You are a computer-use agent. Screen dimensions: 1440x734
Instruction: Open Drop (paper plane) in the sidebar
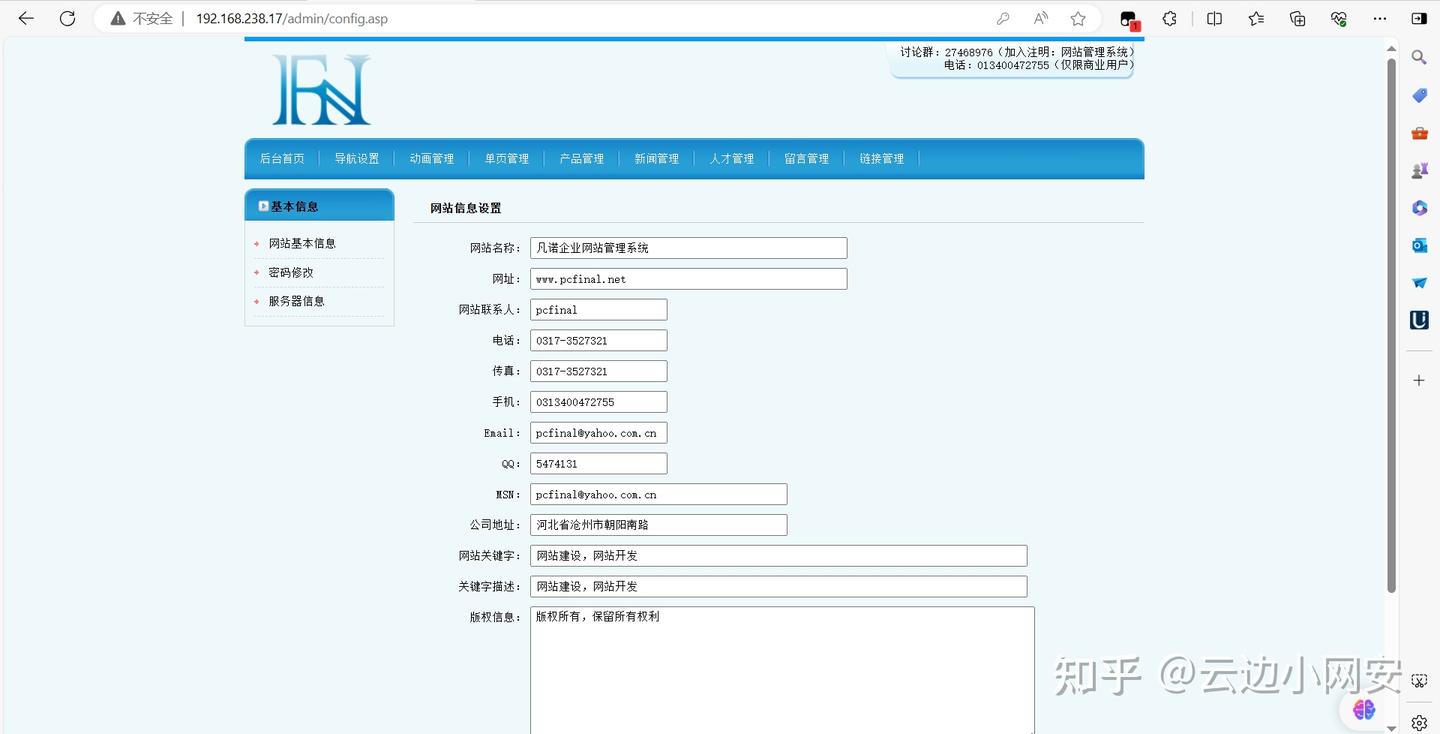tap(1418, 282)
